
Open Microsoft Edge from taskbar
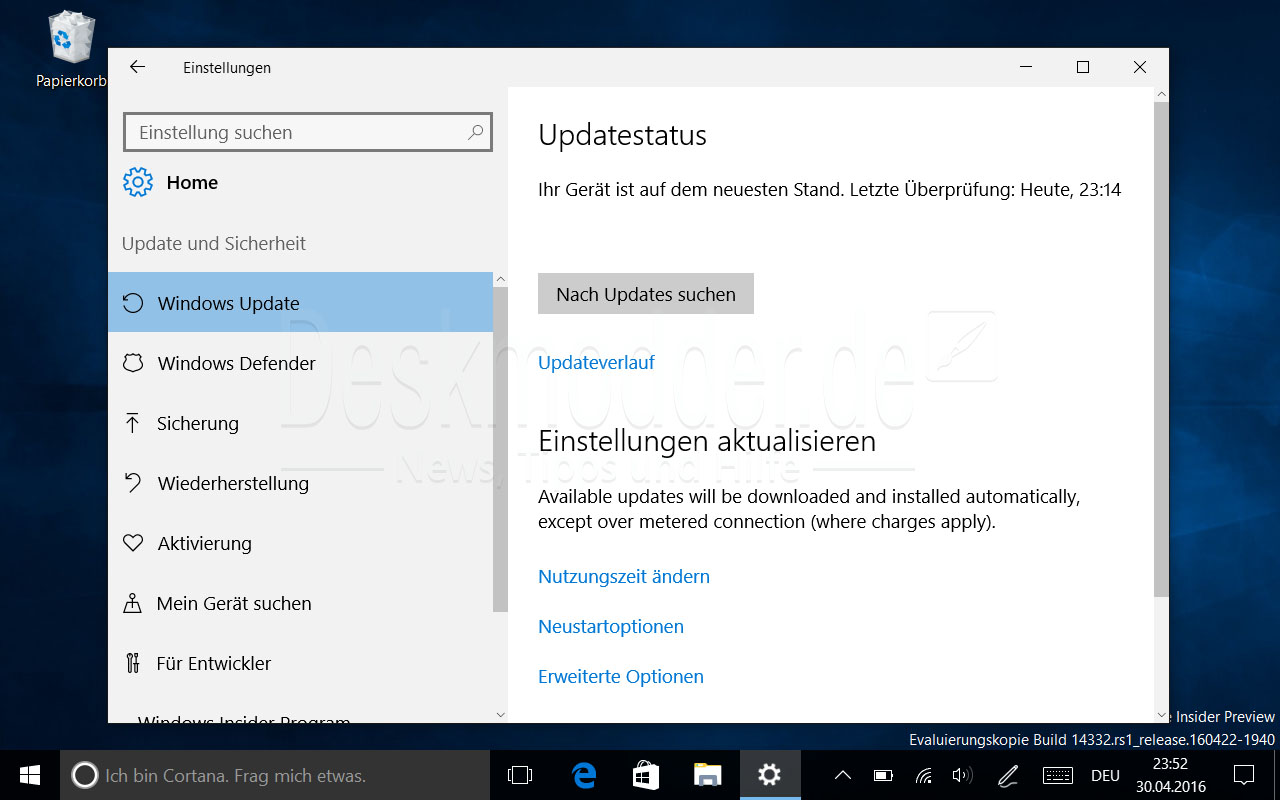[584, 775]
